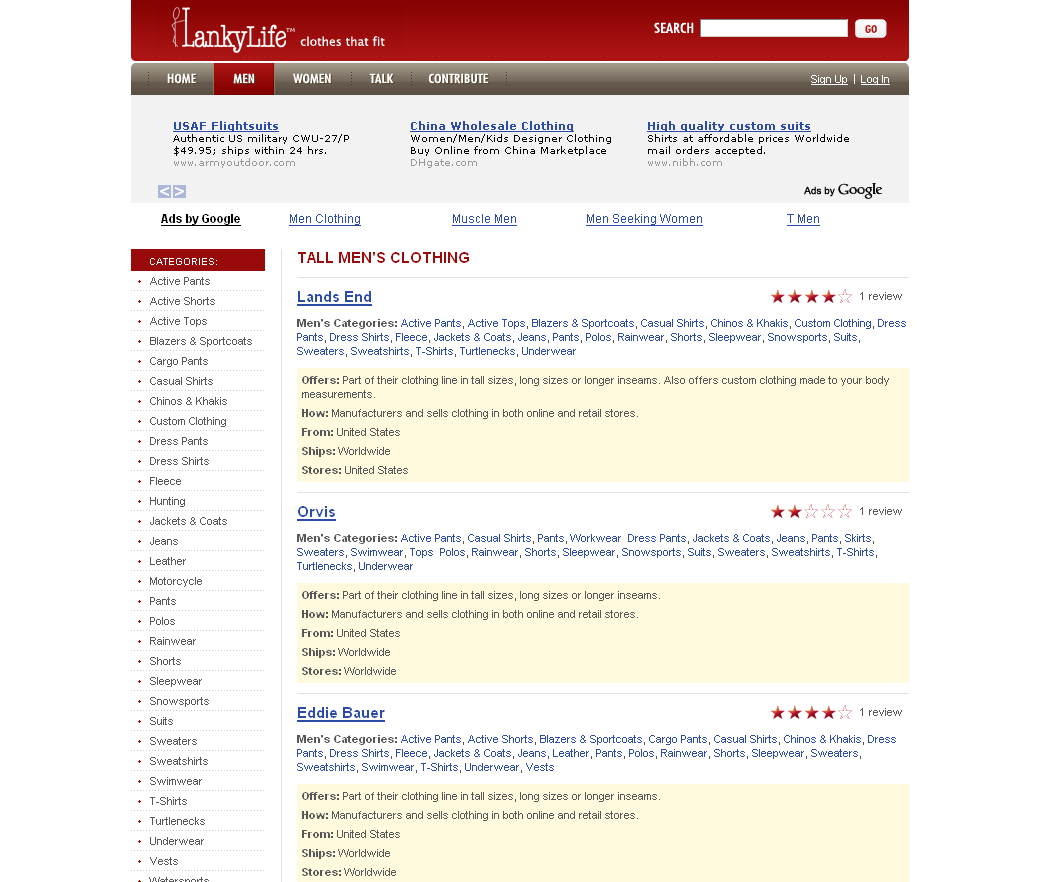Viewport: 1044px width, 882px height.
Task: Open Men Clothing ad link
Action: tap(325, 219)
